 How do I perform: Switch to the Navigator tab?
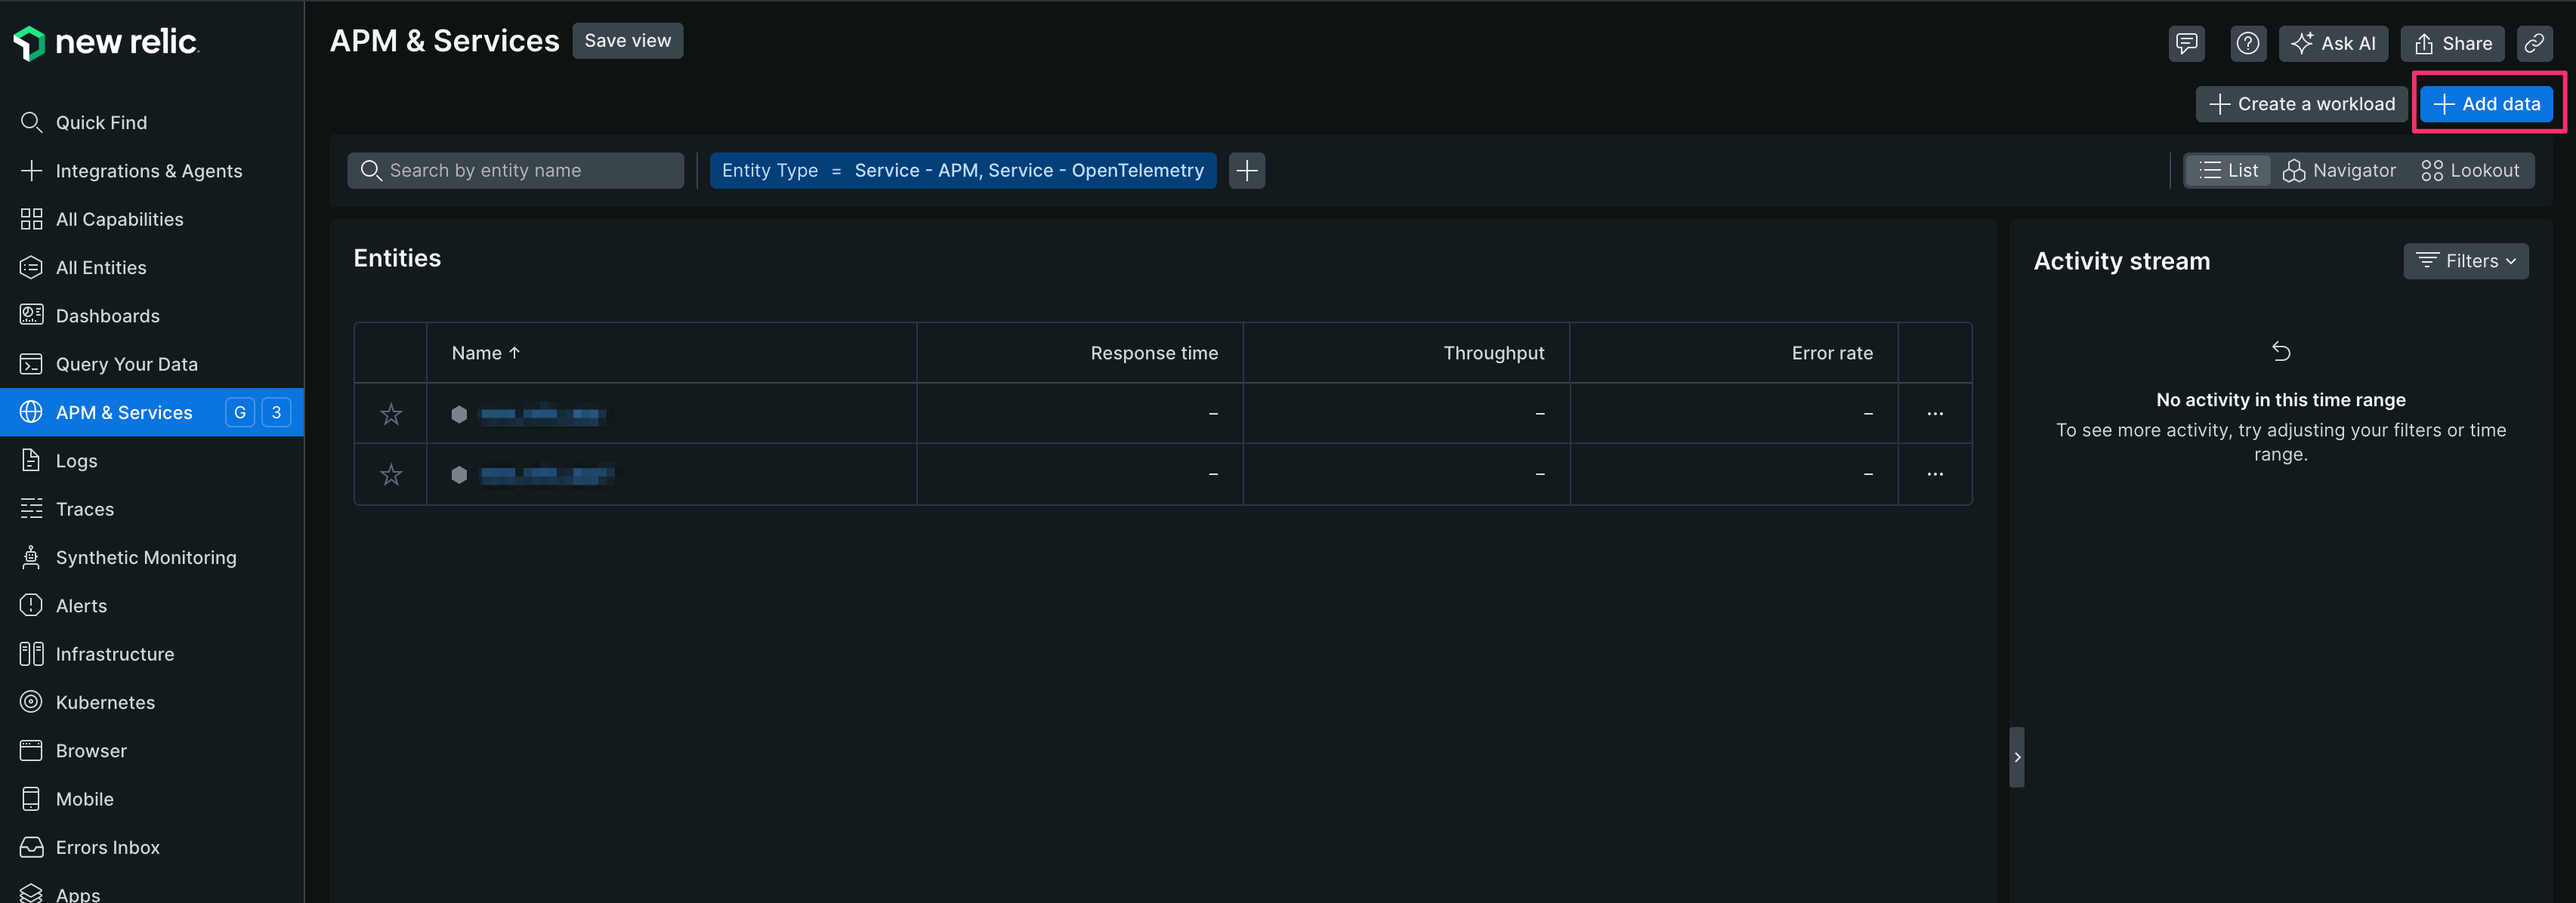coord(2339,170)
